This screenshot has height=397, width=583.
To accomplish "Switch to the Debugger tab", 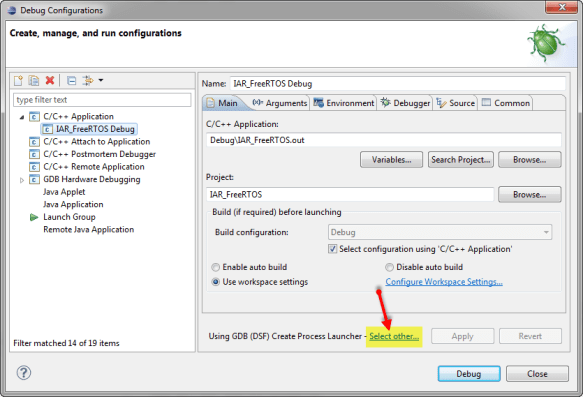I will click(x=405, y=103).
